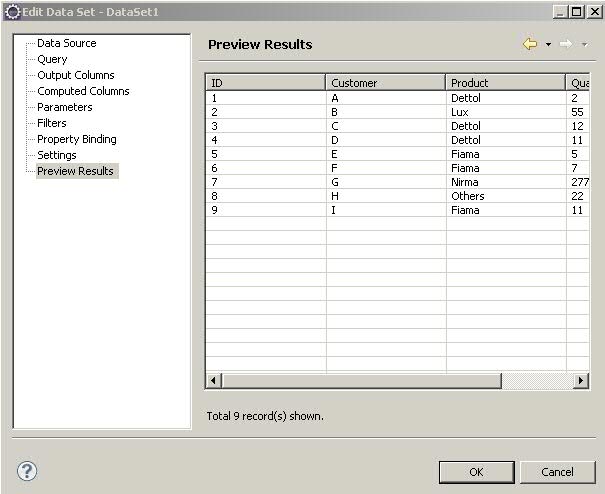Click the quantity value 277

pos(578,182)
